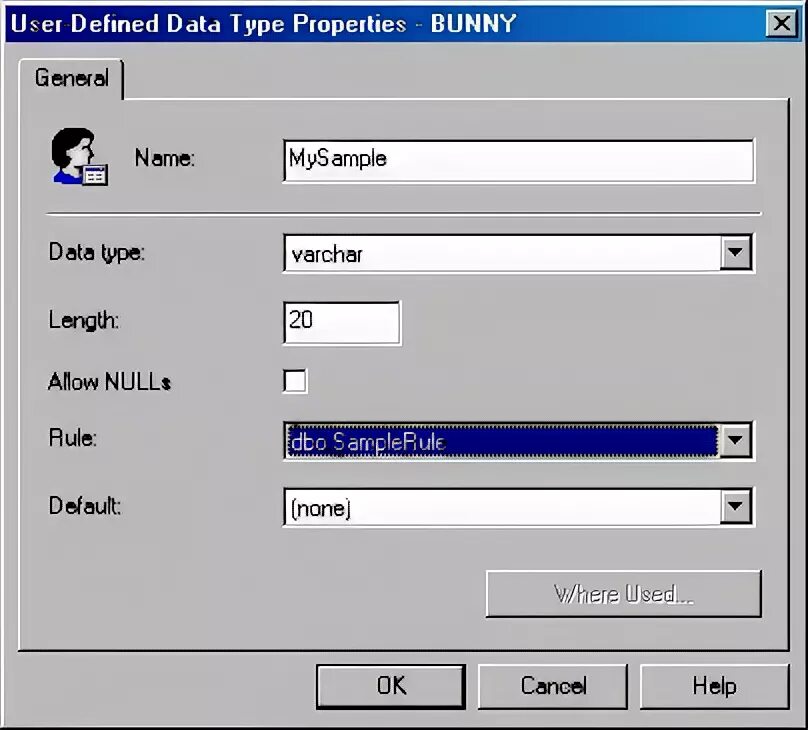This screenshot has width=808, height=730.
Task: Expand the Rule dropdown arrow
Action: tap(735, 440)
